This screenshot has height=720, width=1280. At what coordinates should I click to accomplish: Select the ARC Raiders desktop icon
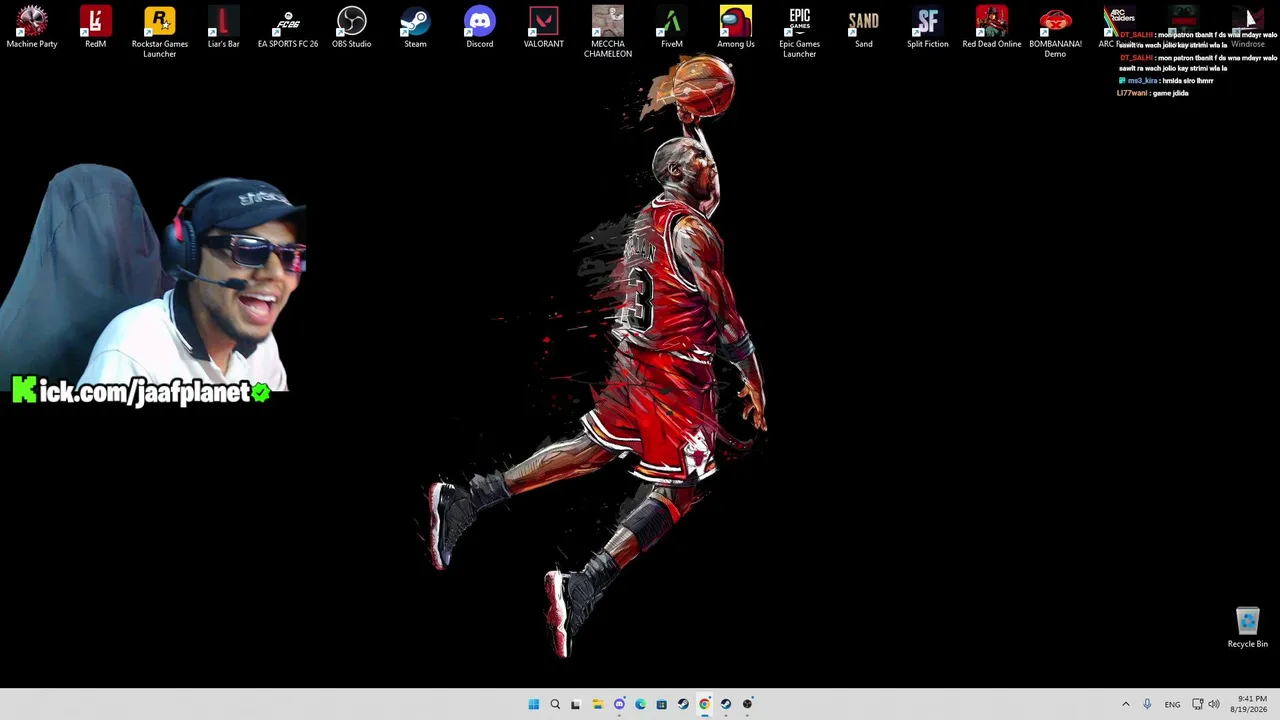(1118, 28)
